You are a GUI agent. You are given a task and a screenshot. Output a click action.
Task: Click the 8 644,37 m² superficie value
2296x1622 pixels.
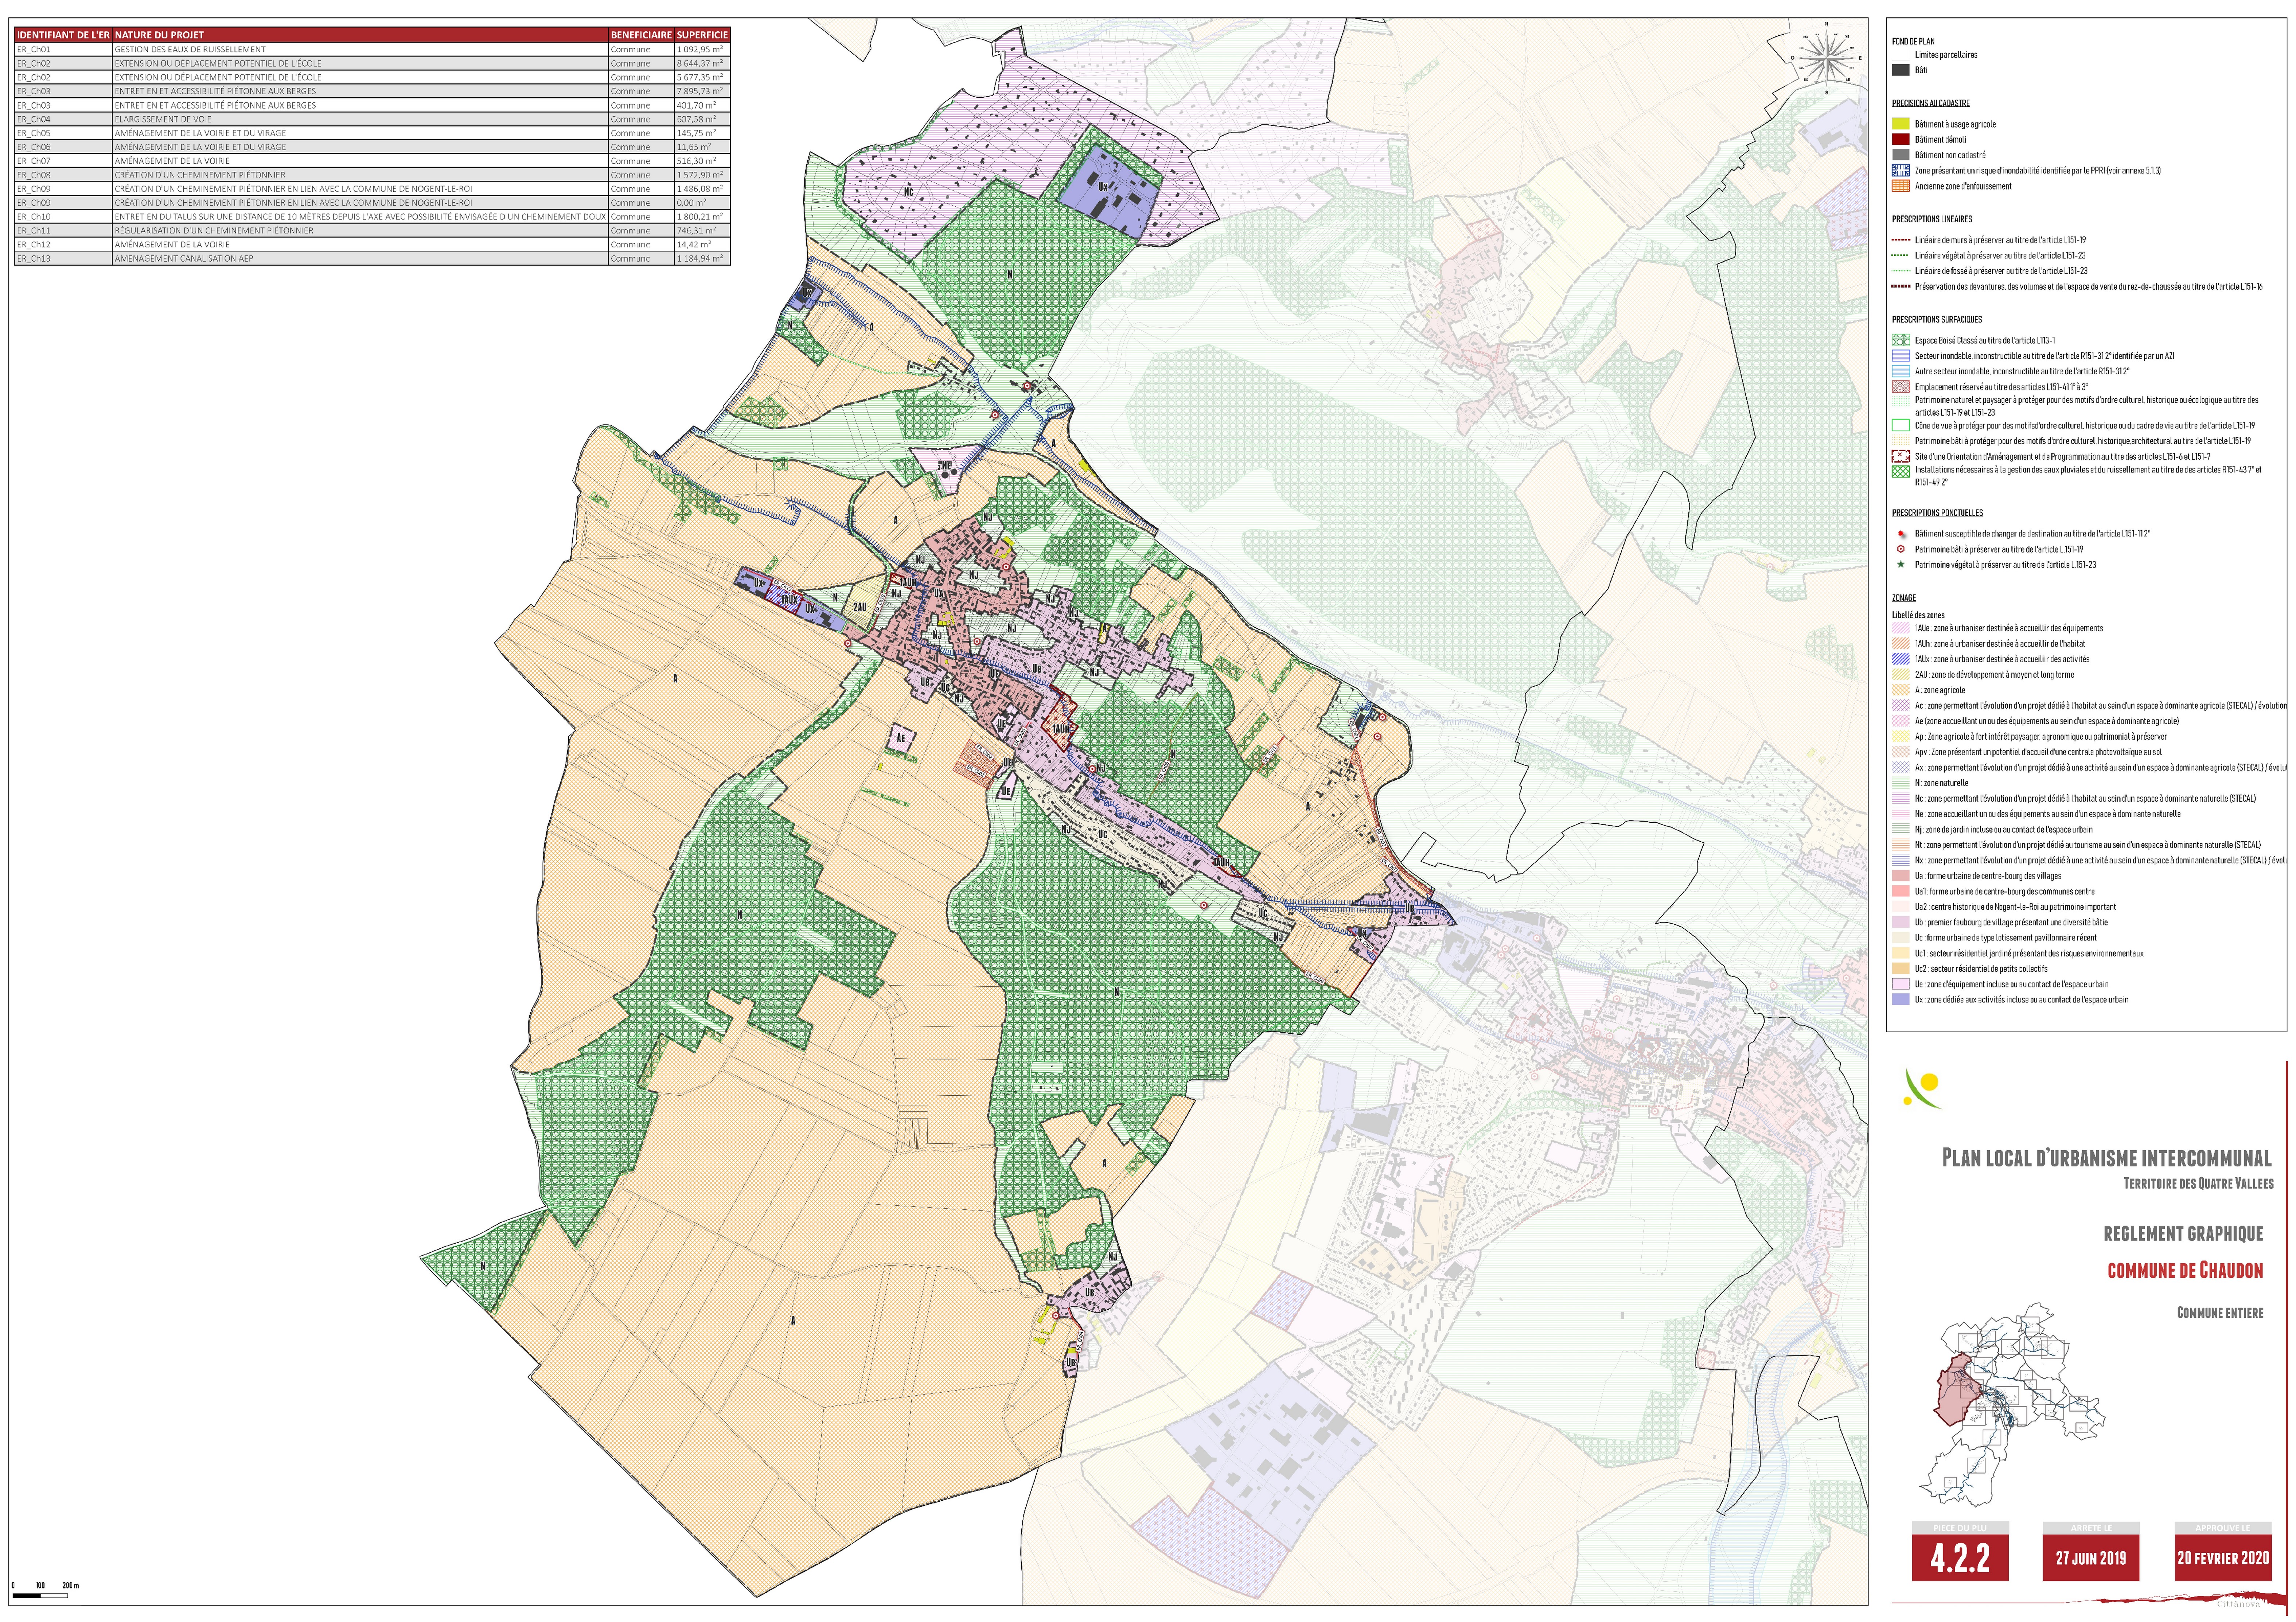[702, 63]
